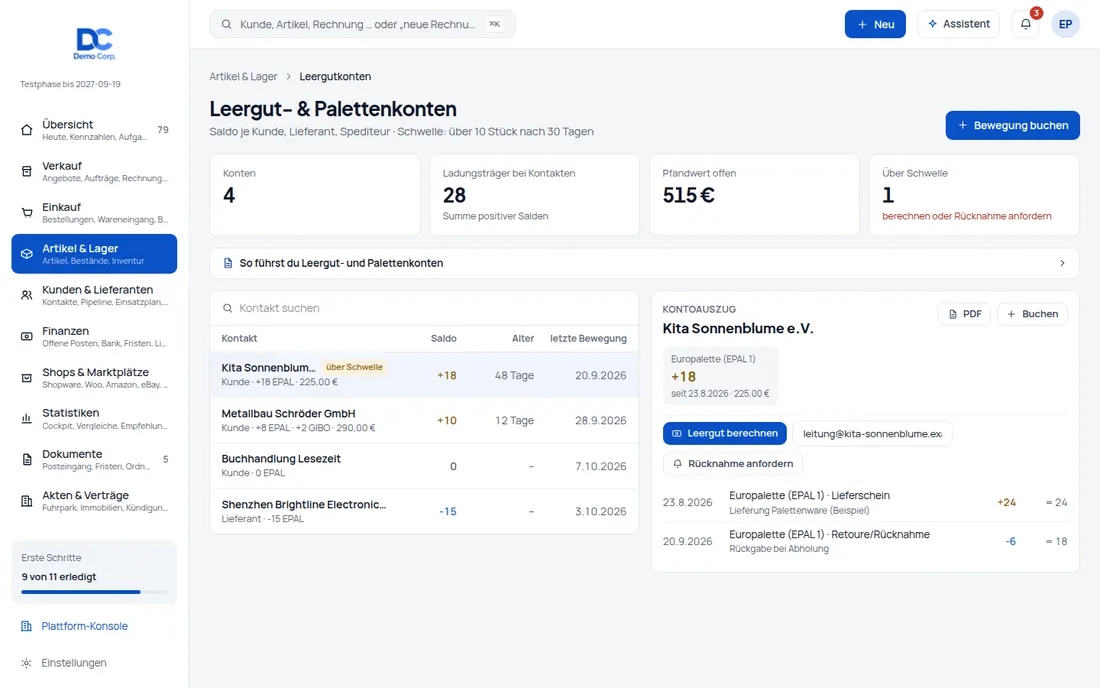
Task: Click the Akten & Verträge building icon
Action: point(27,501)
